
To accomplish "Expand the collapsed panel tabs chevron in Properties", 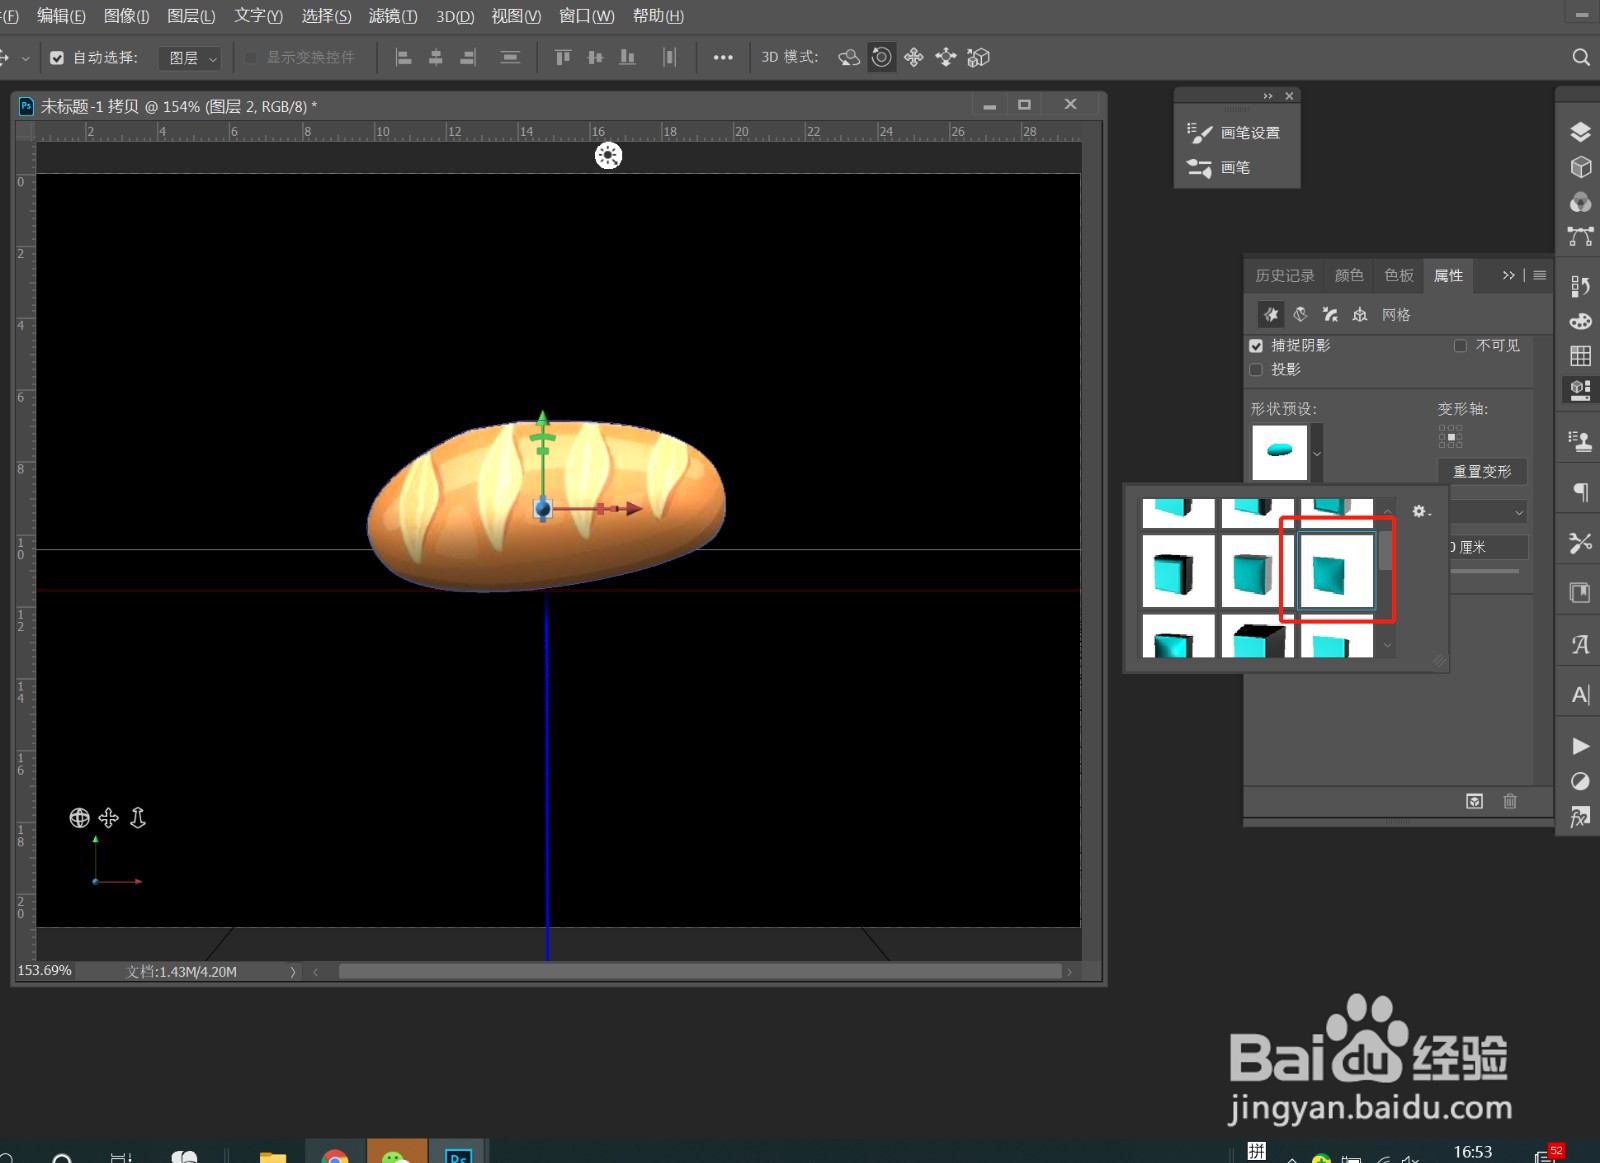I will point(1509,275).
